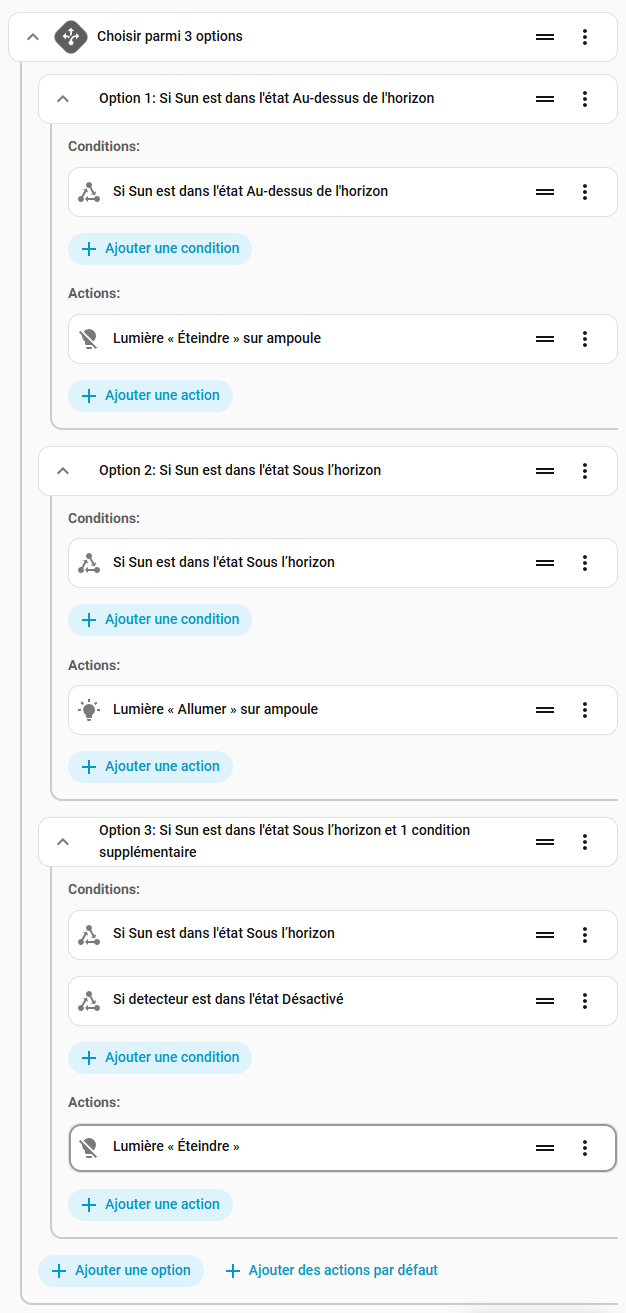The height and width of the screenshot is (1313, 626).
Task: Click Ajouter une option button
Action: 121,1271
